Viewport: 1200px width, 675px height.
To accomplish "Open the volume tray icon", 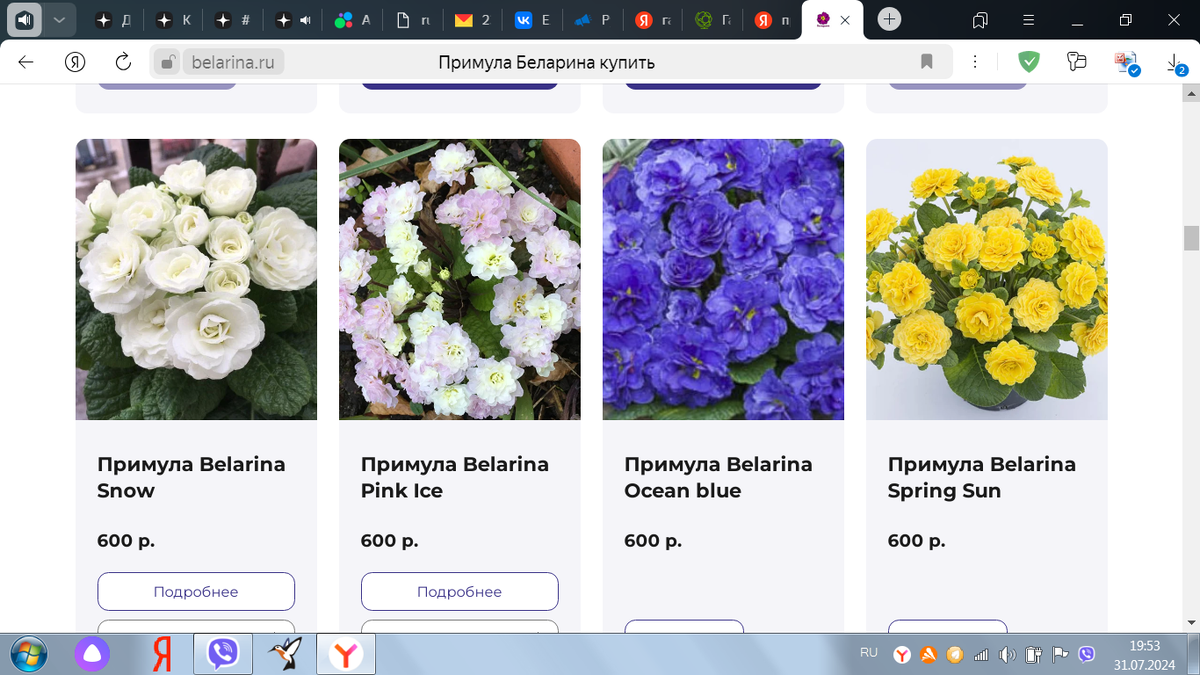I will (1007, 655).
